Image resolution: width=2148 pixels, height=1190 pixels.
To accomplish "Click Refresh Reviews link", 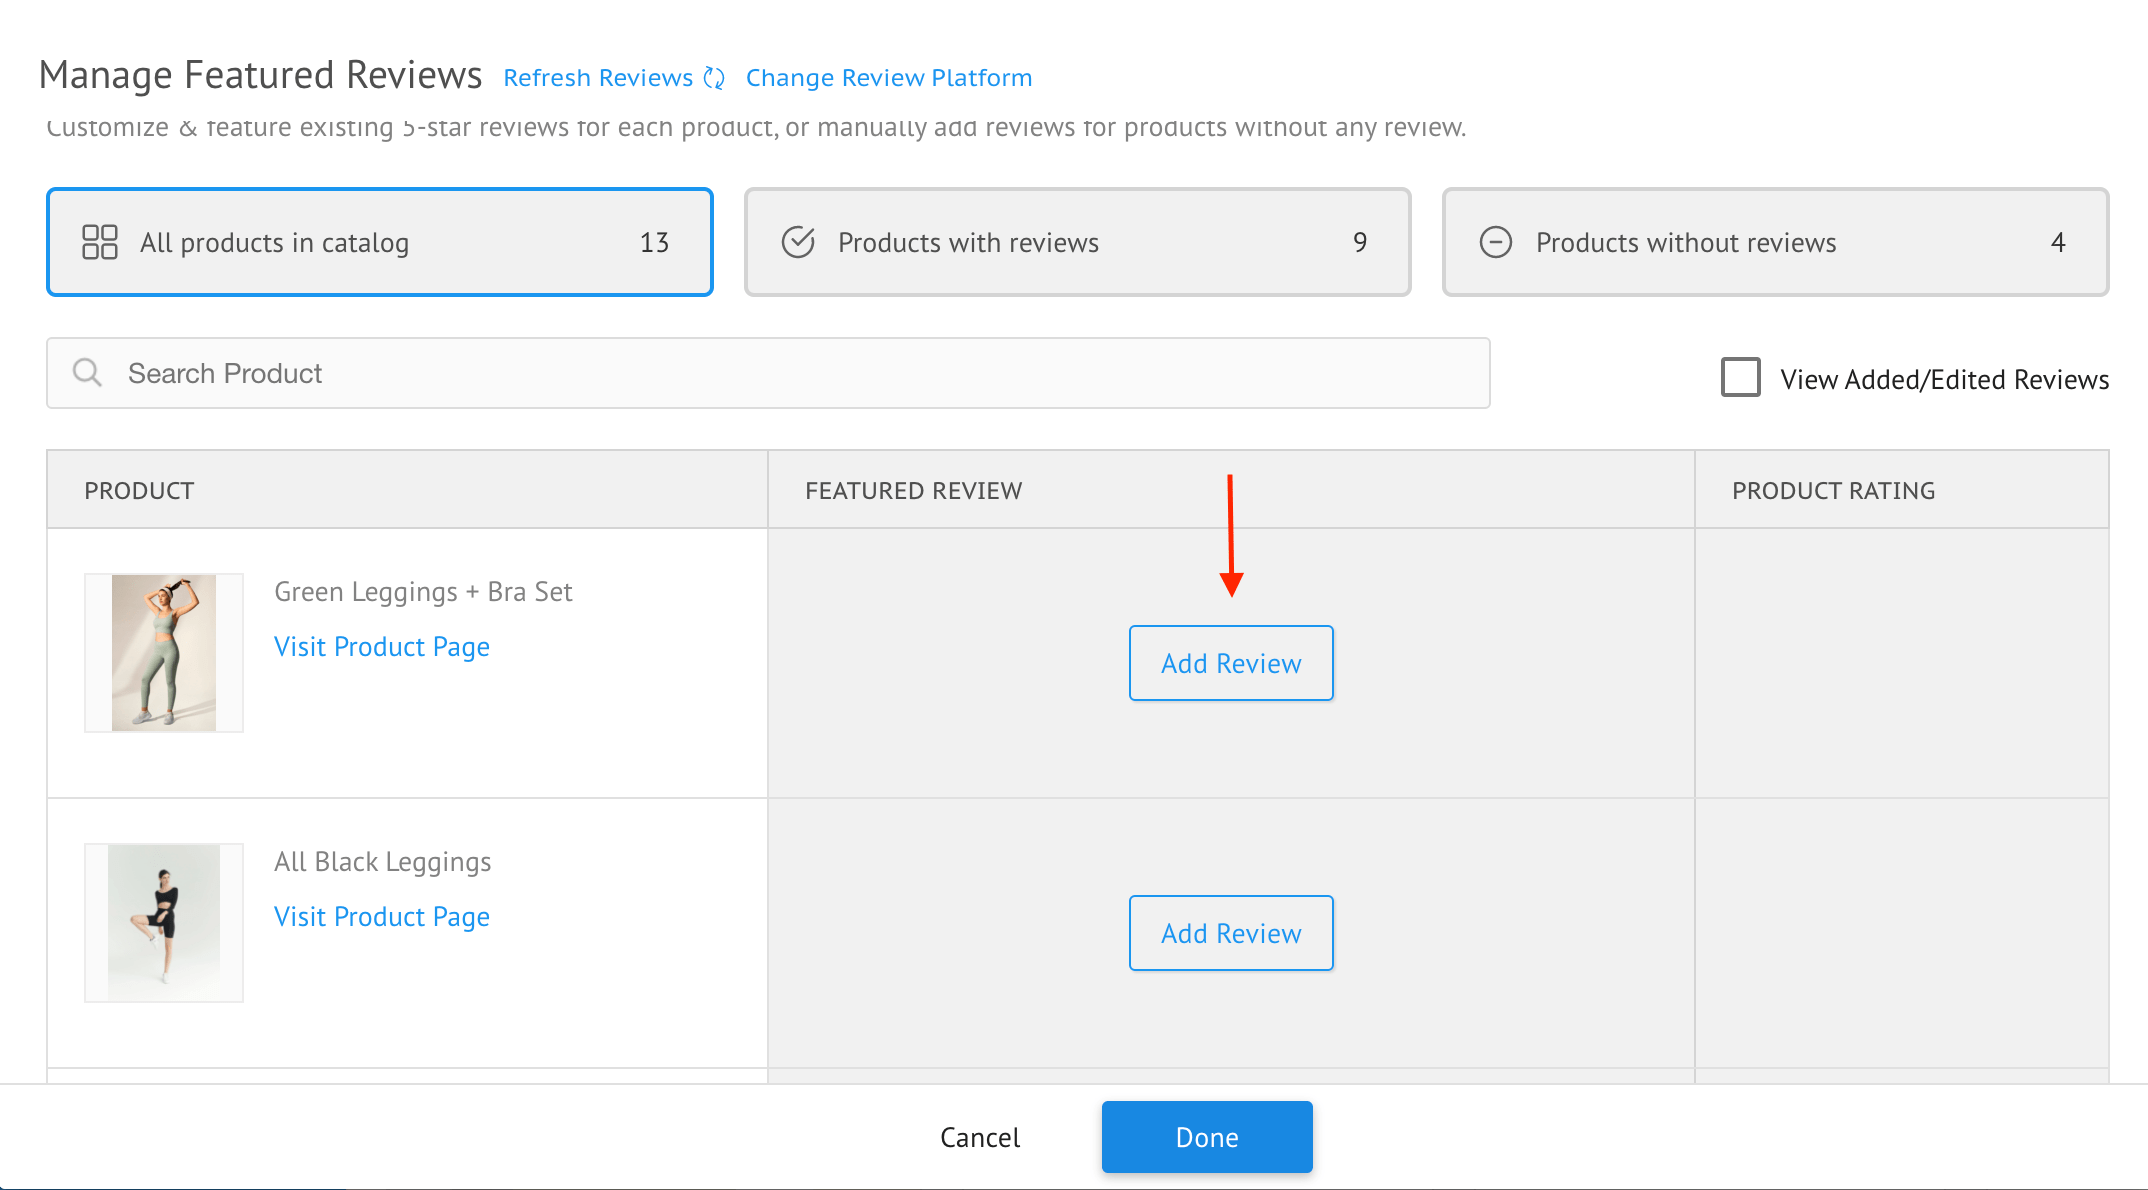I will 598,78.
